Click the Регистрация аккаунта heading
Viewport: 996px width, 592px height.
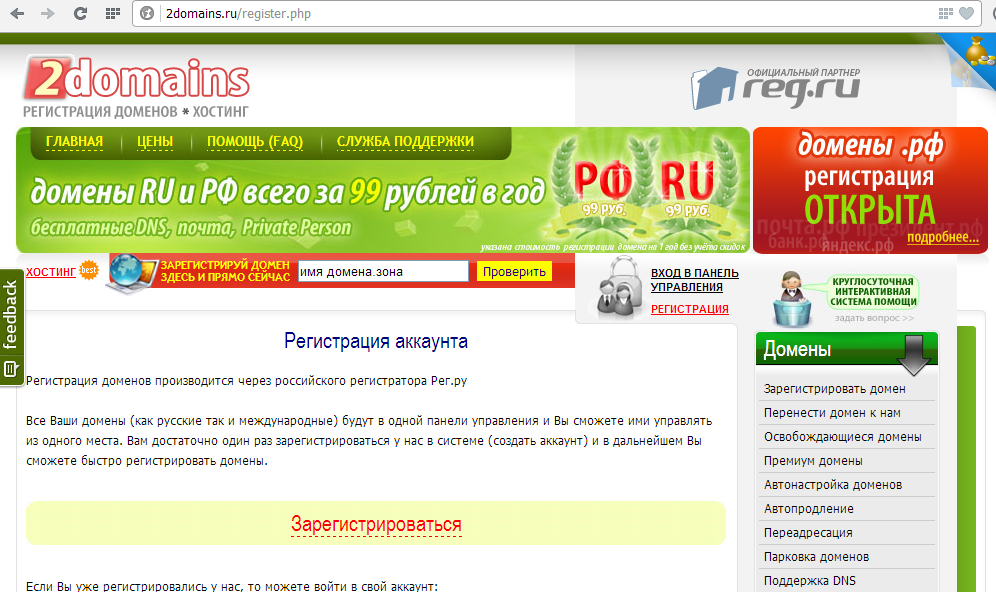tap(376, 341)
